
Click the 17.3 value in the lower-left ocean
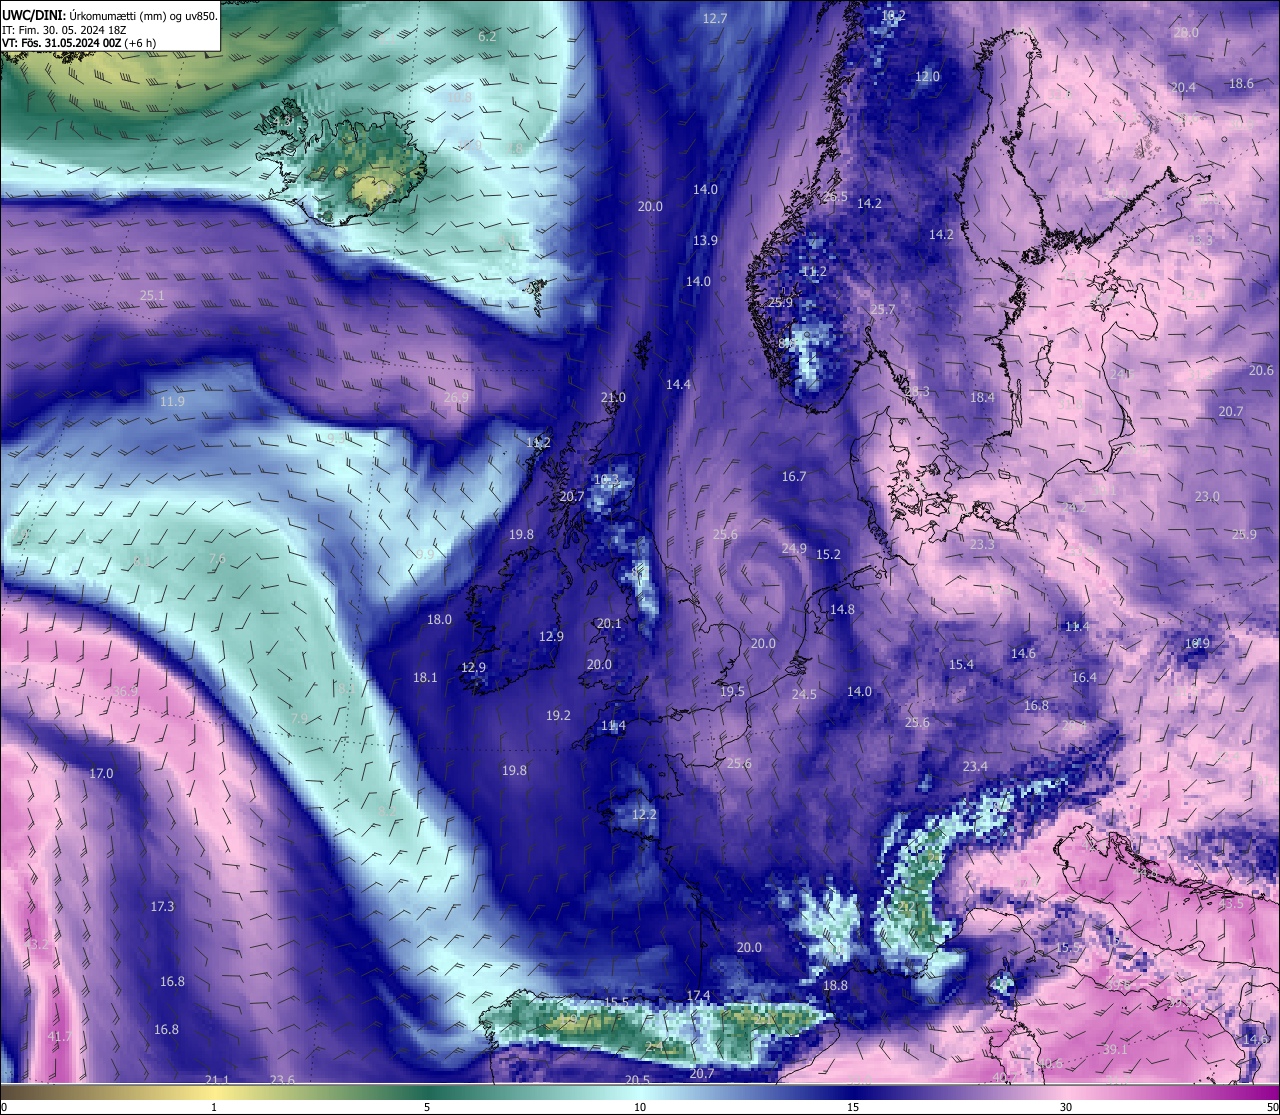pos(162,907)
